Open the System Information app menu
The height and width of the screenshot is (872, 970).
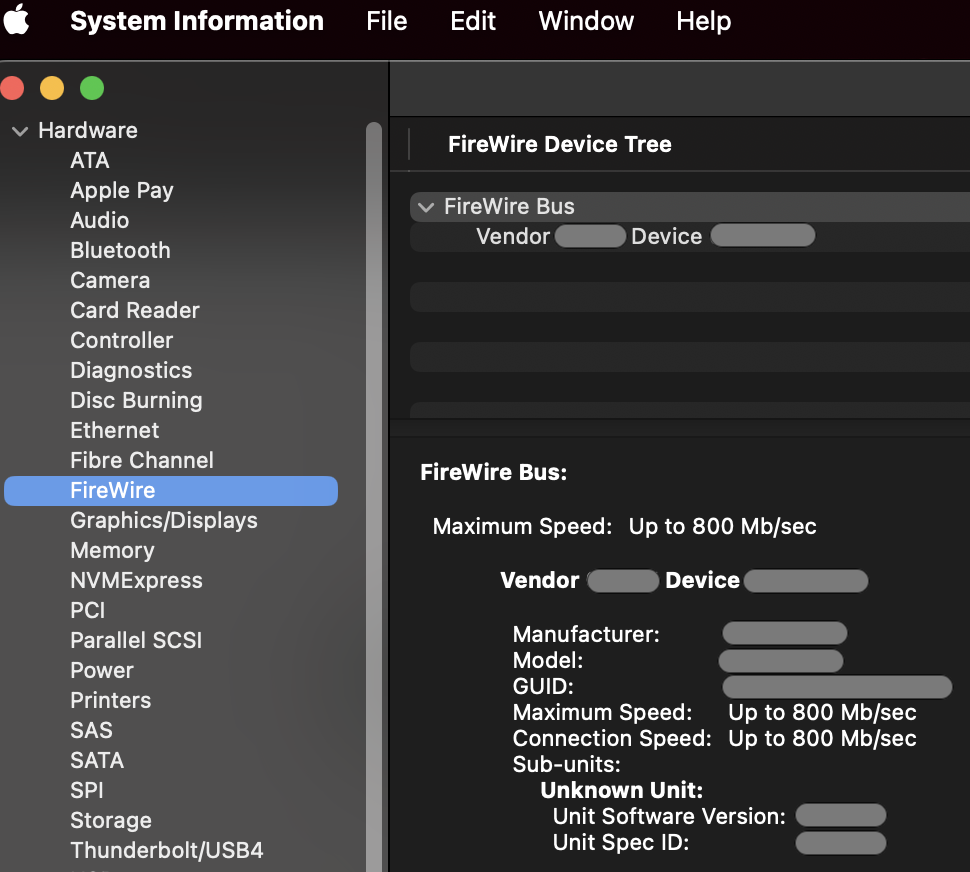[197, 21]
